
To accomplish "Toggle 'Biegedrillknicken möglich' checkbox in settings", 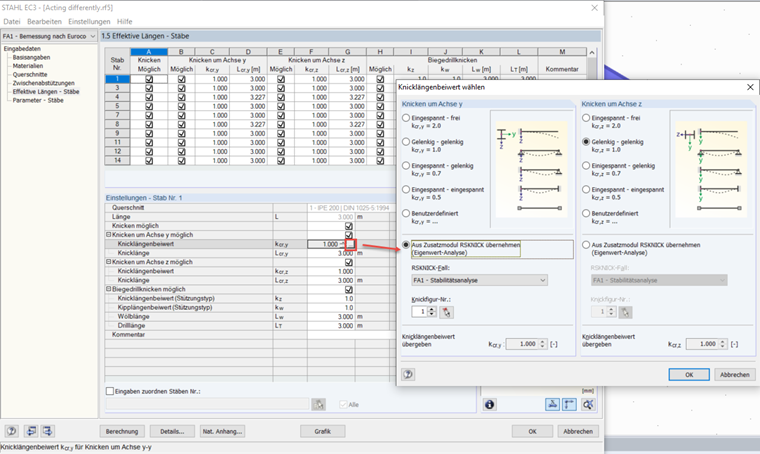I will point(348,289).
